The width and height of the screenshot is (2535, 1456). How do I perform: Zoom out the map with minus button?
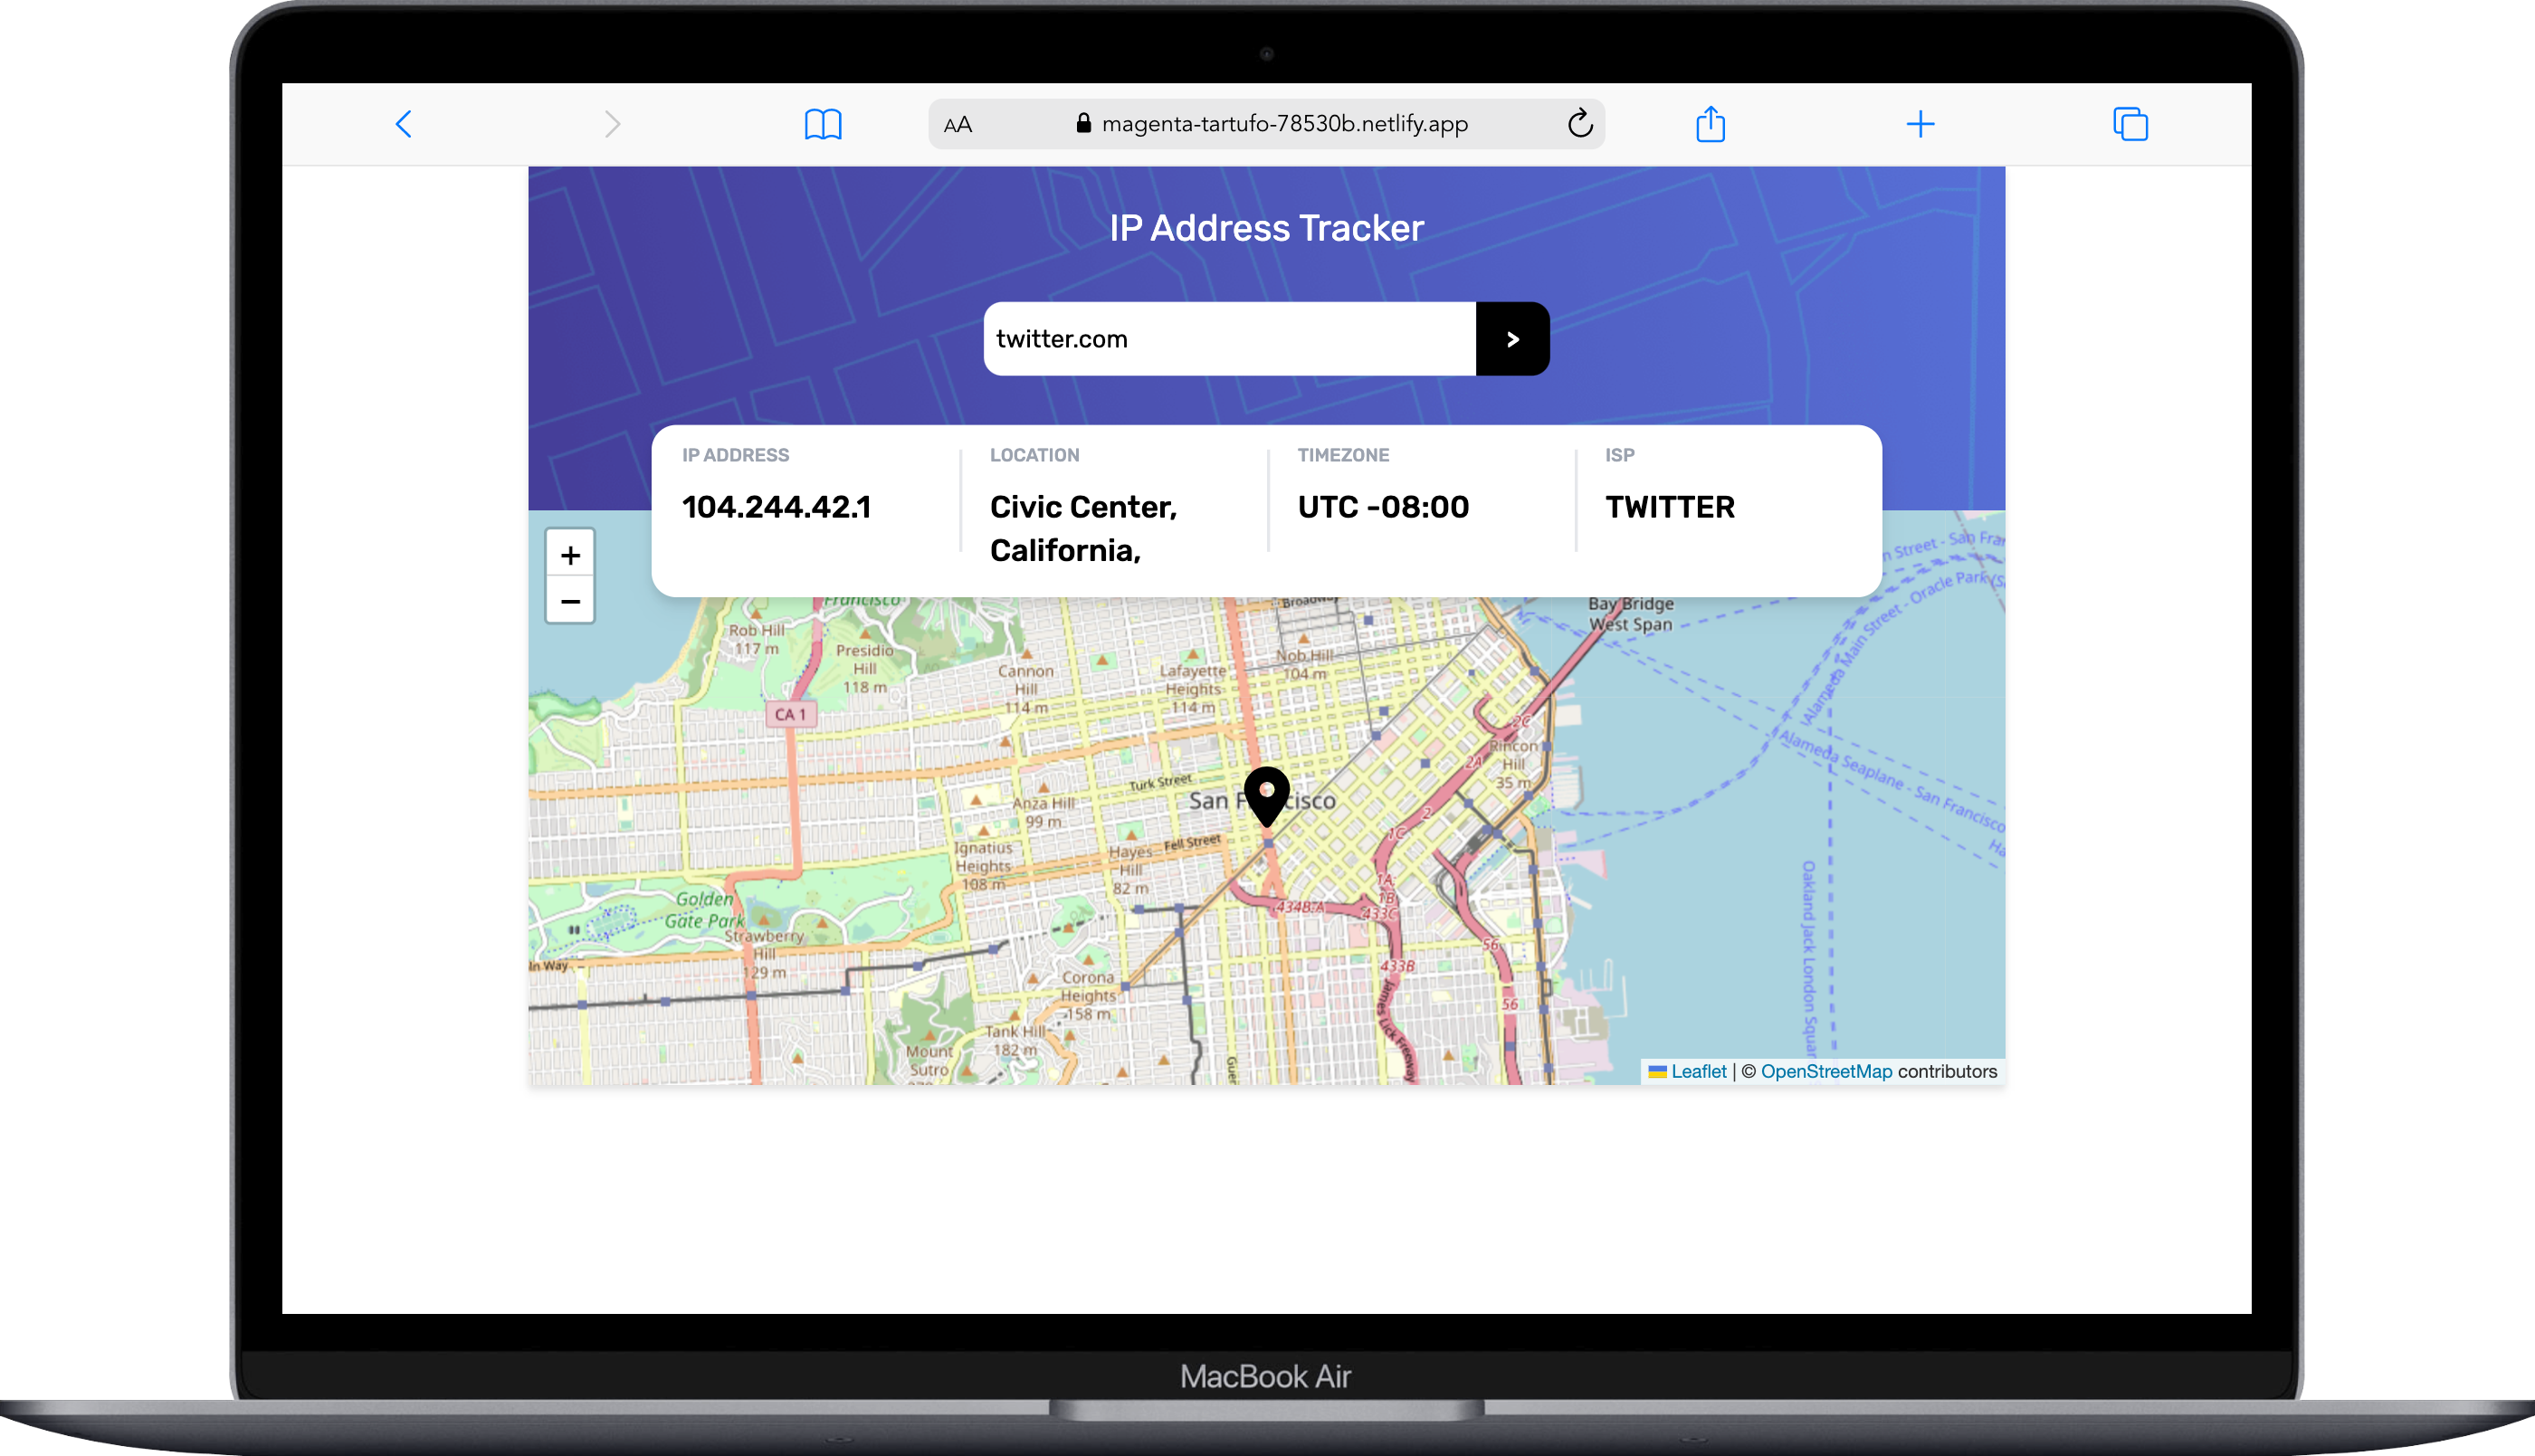pyautogui.click(x=570, y=601)
